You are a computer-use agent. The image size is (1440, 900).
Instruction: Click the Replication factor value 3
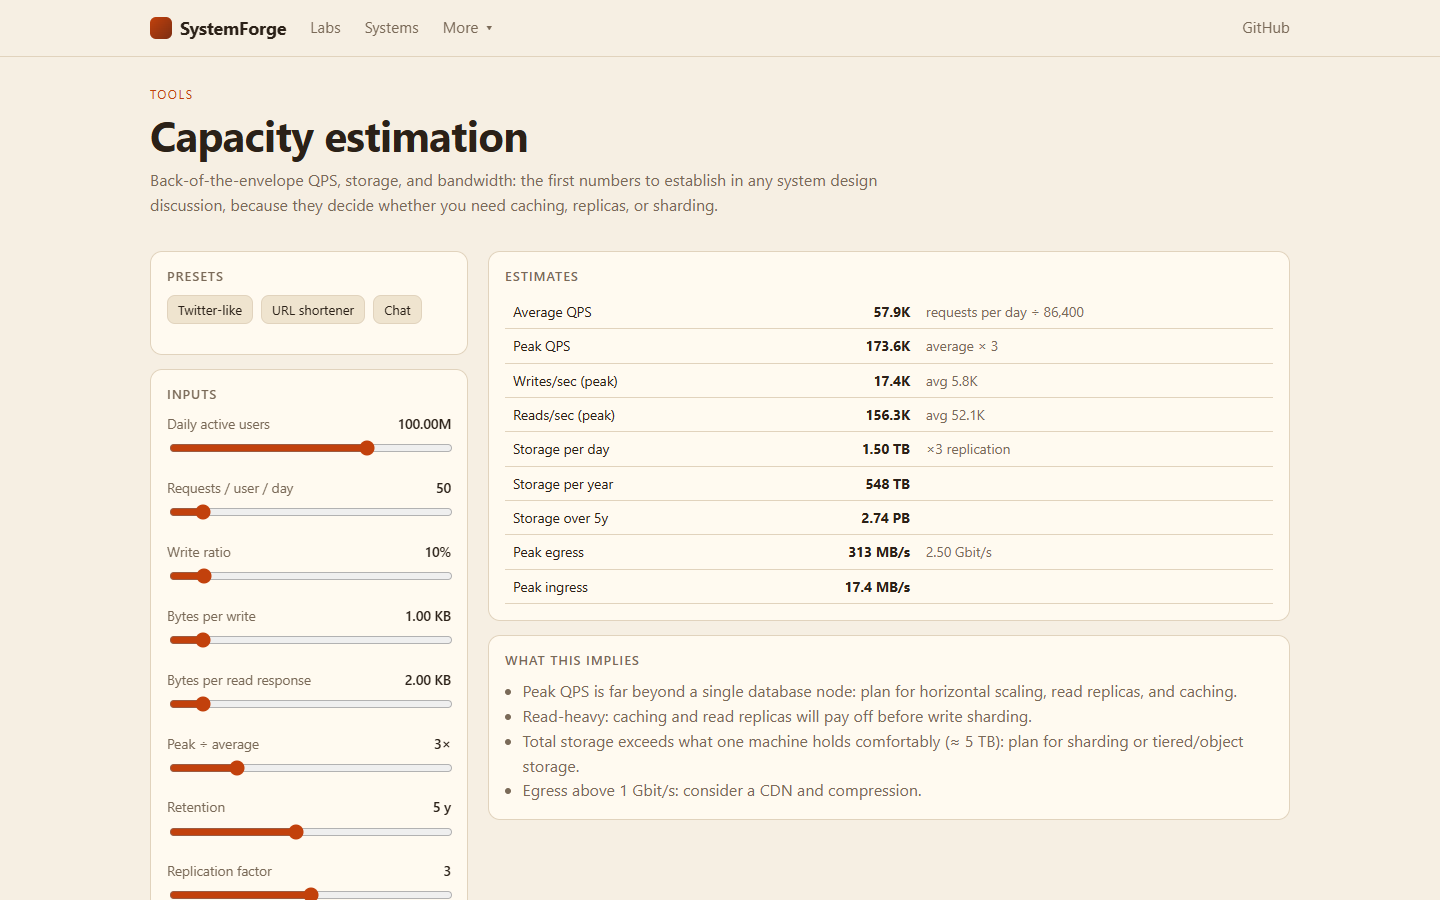(447, 871)
